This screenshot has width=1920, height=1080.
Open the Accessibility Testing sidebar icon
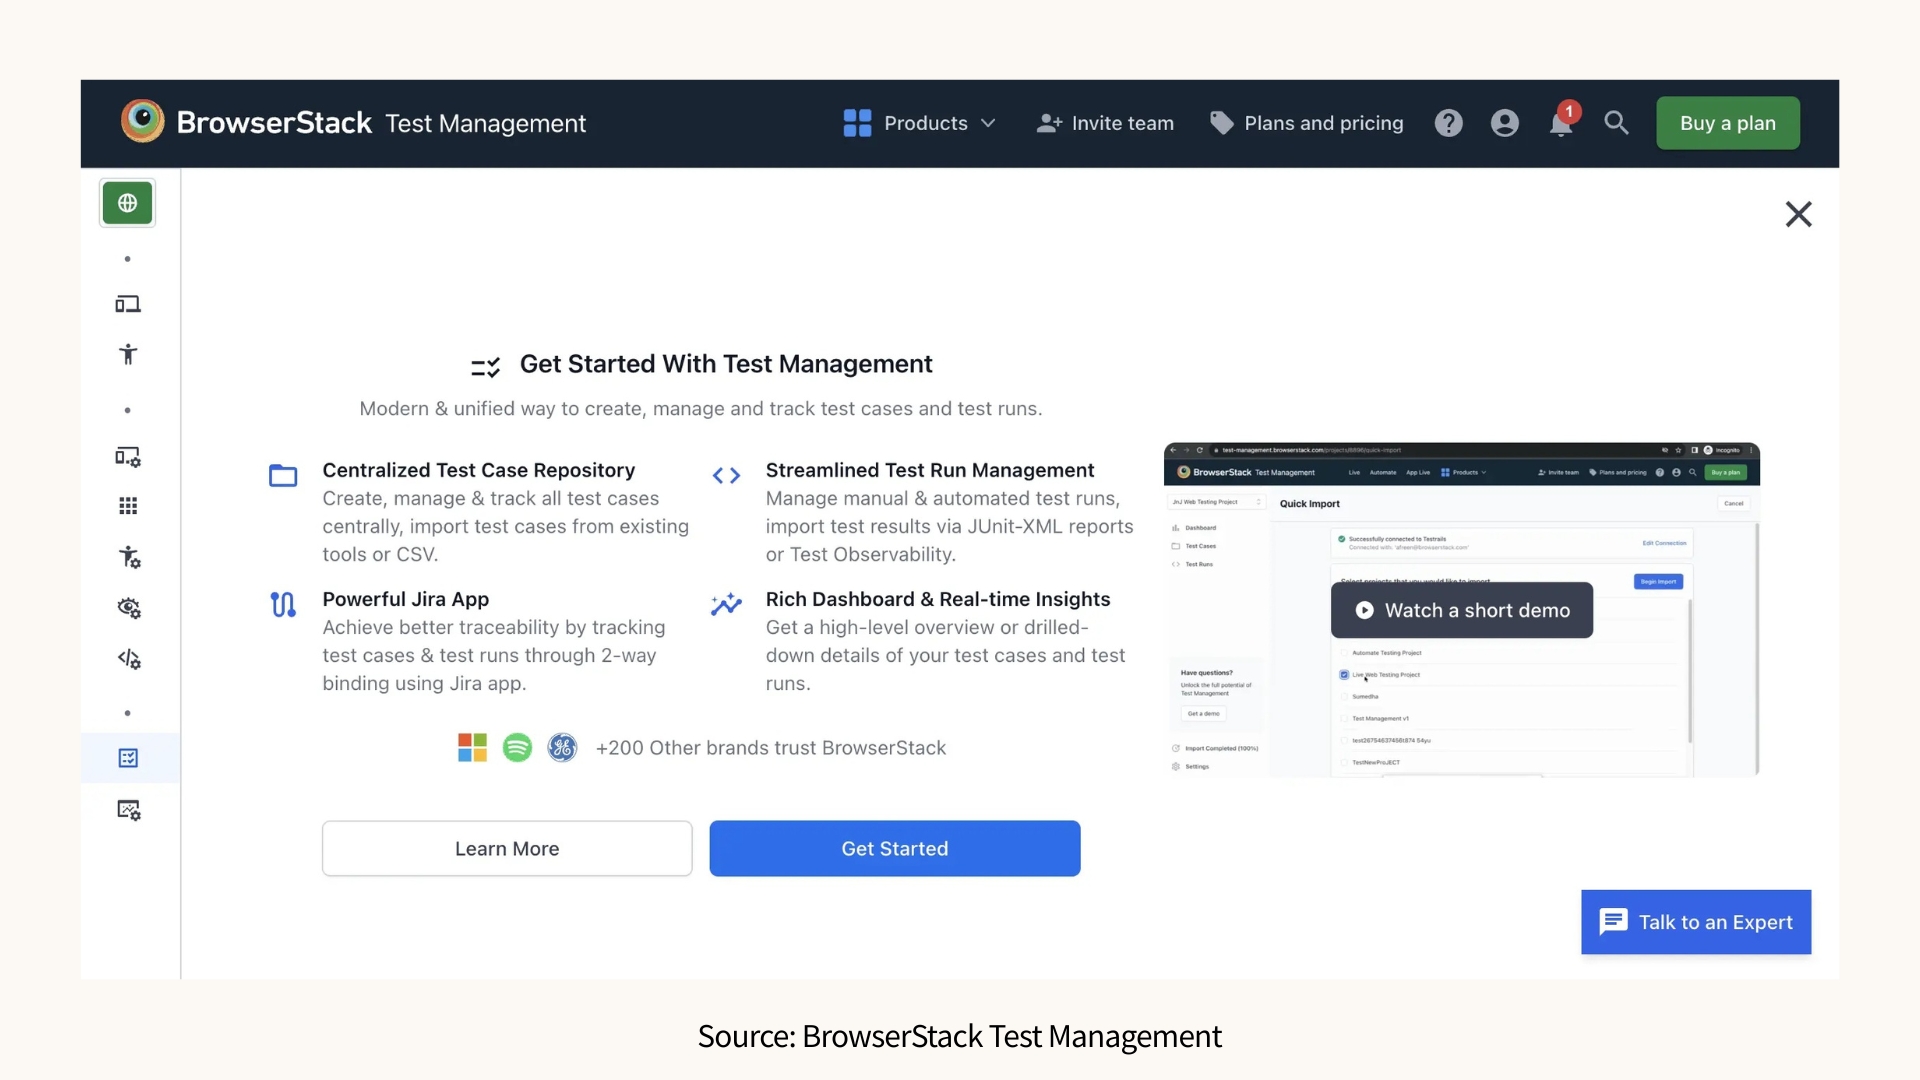pyautogui.click(x=128, y=354)
